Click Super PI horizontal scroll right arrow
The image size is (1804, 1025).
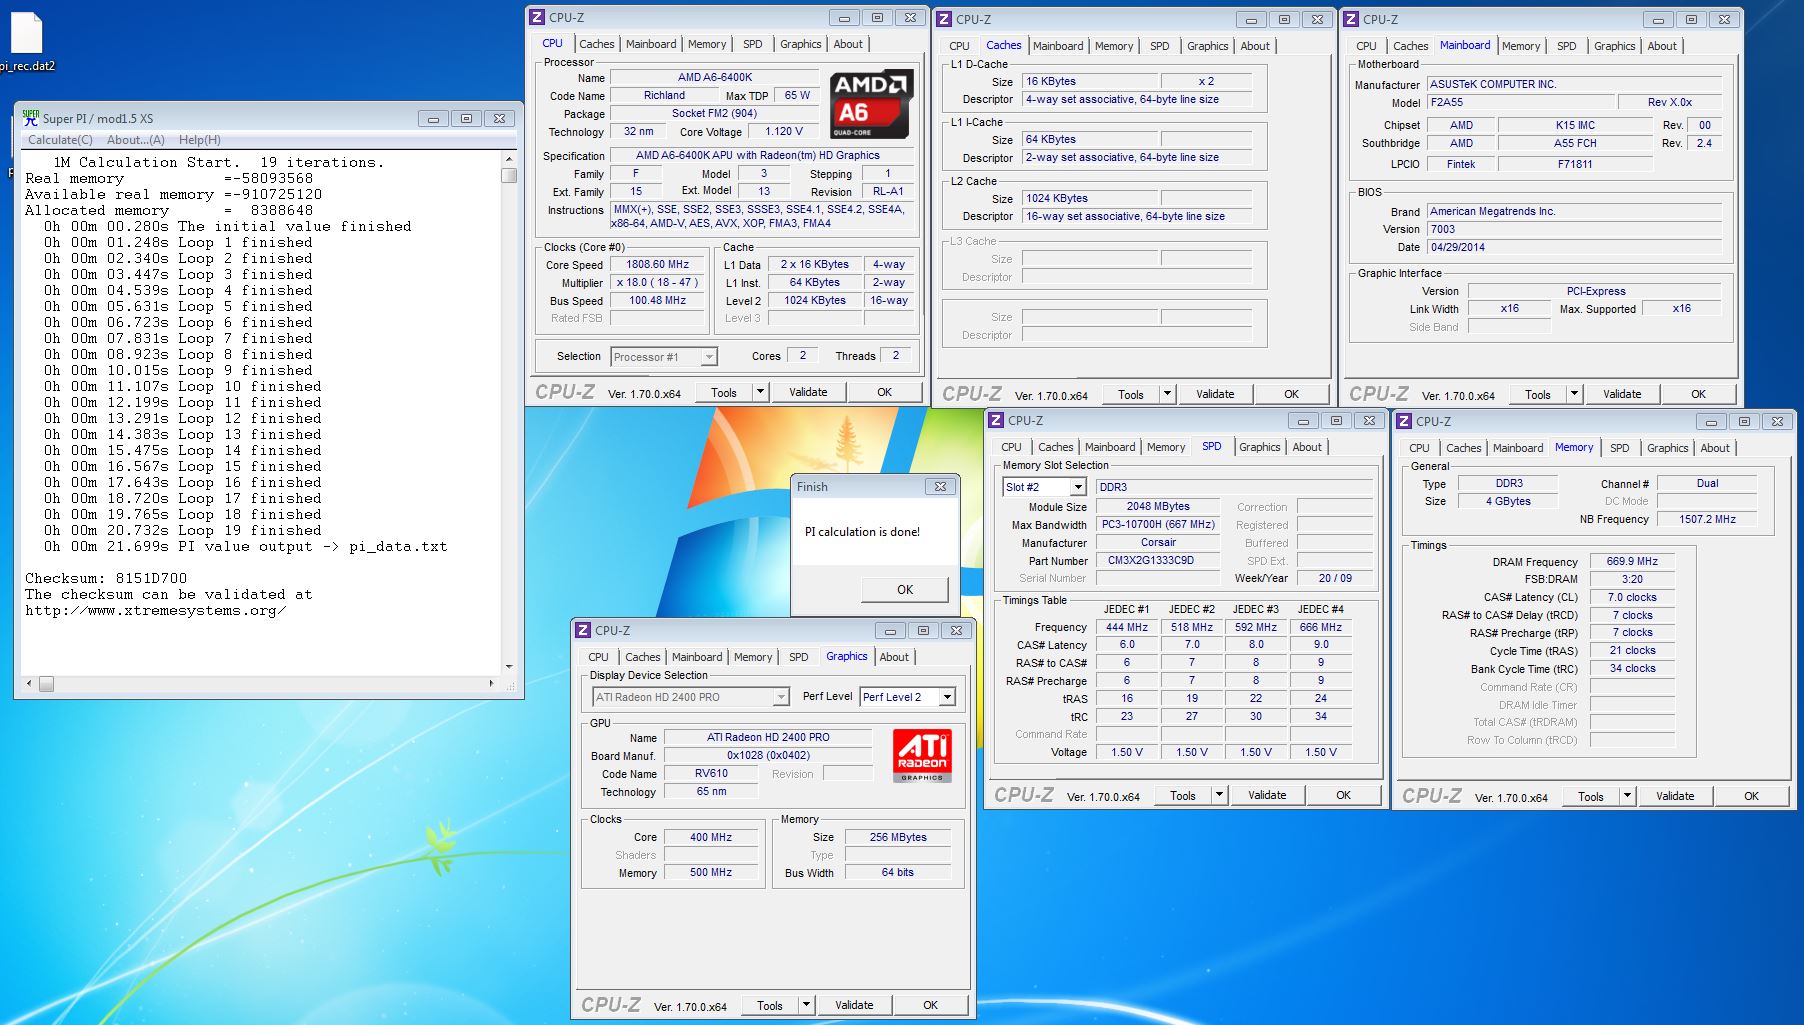coord(491,684)
